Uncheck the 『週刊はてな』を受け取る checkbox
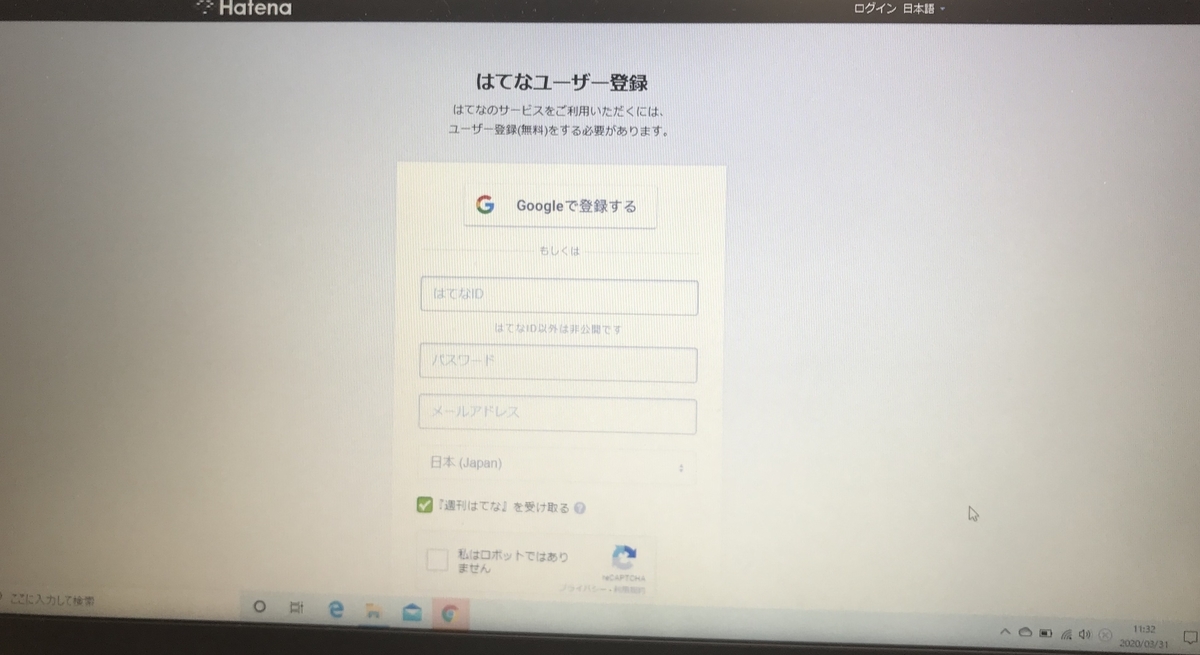Image resolution: width=1200 pixels, height=655 pixels. [x=425, y=505]
